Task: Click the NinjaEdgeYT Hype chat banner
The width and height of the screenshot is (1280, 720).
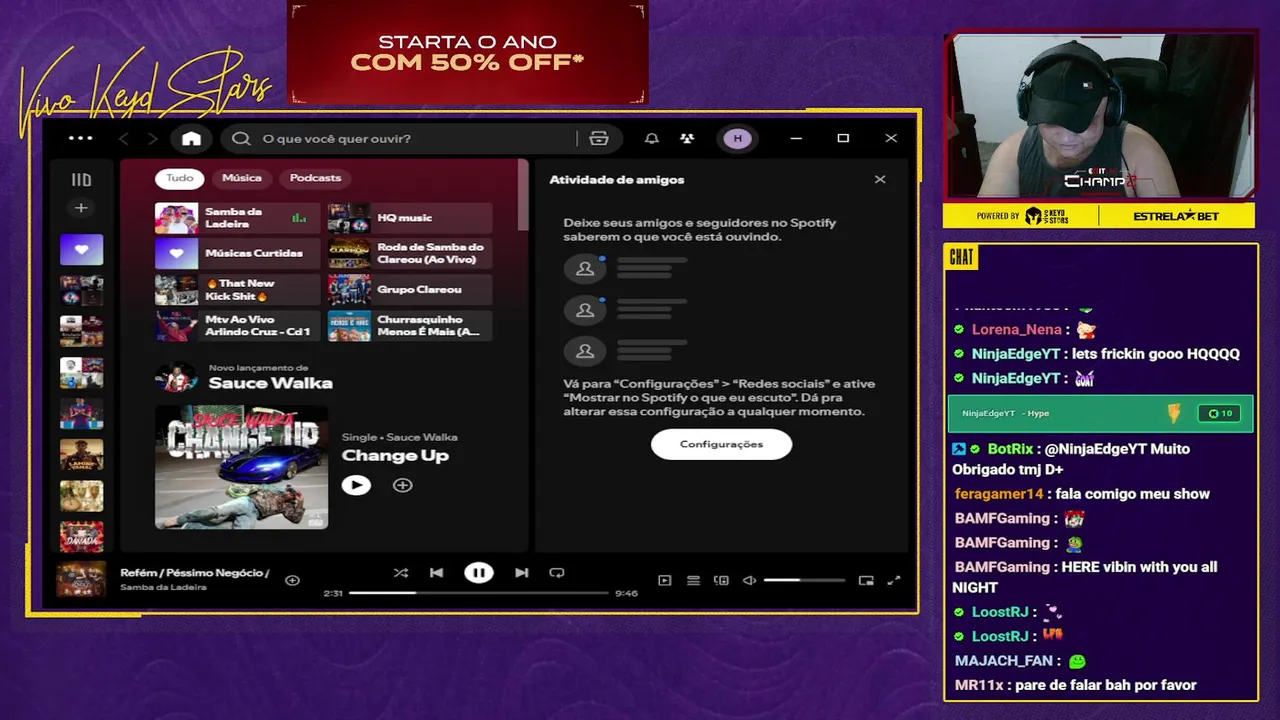Action: tap(1100, 413)
